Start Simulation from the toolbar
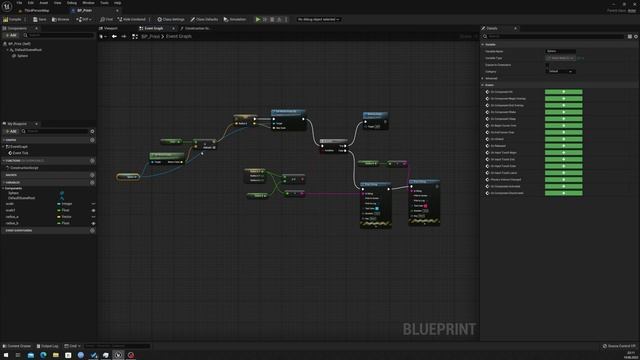This screenshot has height=360, width=640. click(235, 19)
